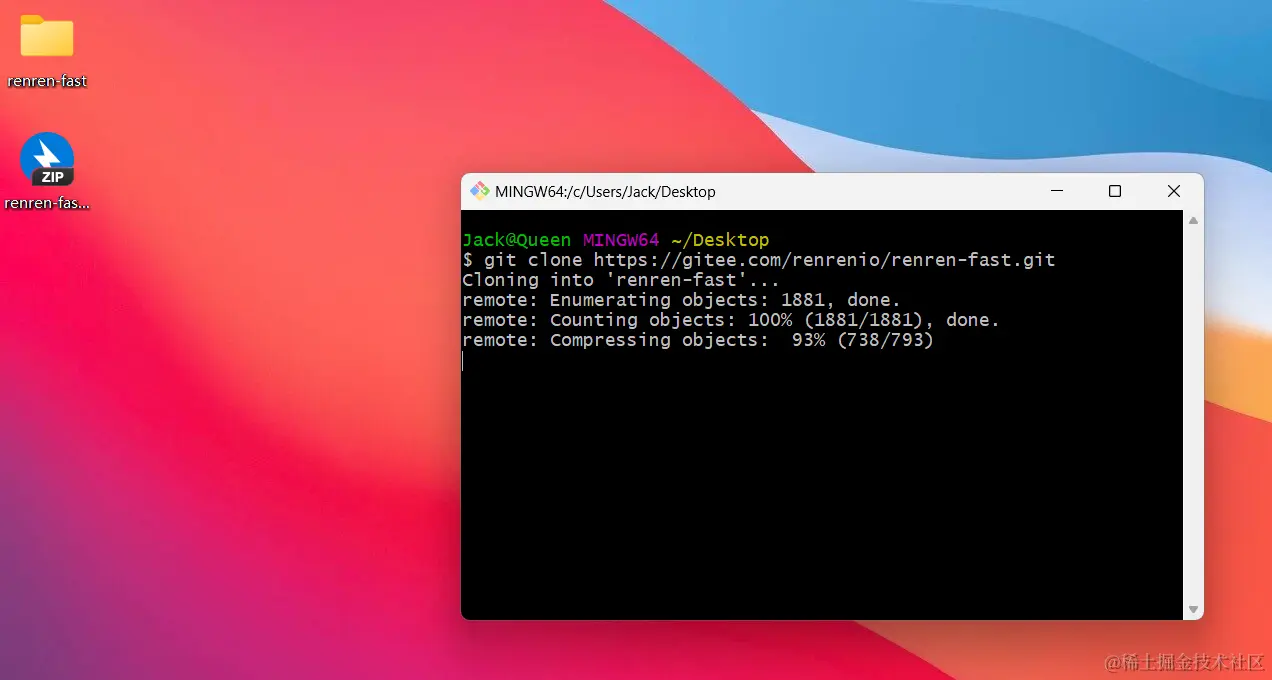
Task: Maximize the MINGW64 terminal window
Action: [x=1115, y=191]
